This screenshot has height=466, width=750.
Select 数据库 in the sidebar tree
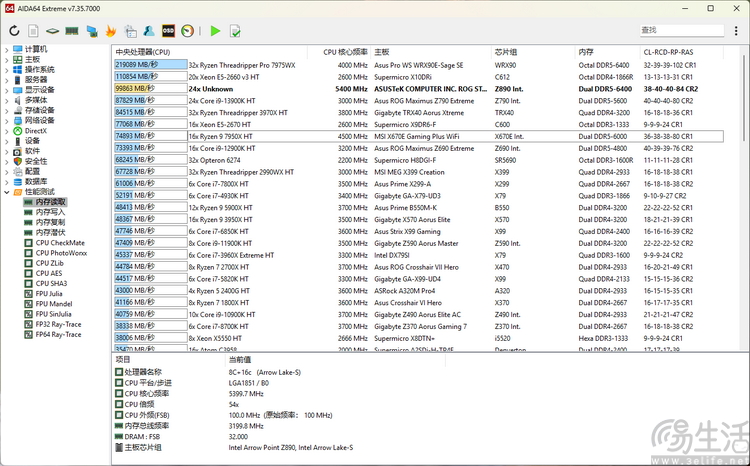pyautogui.click(x=36, y=181)
